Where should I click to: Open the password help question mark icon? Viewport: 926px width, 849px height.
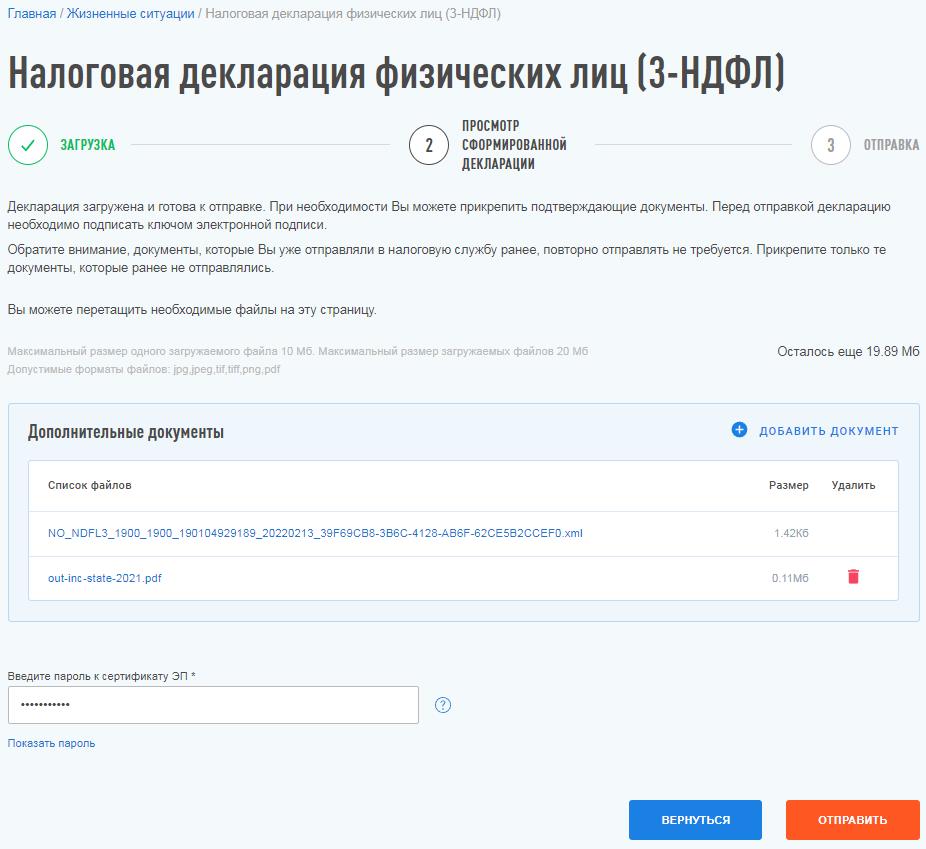[443, 705]
